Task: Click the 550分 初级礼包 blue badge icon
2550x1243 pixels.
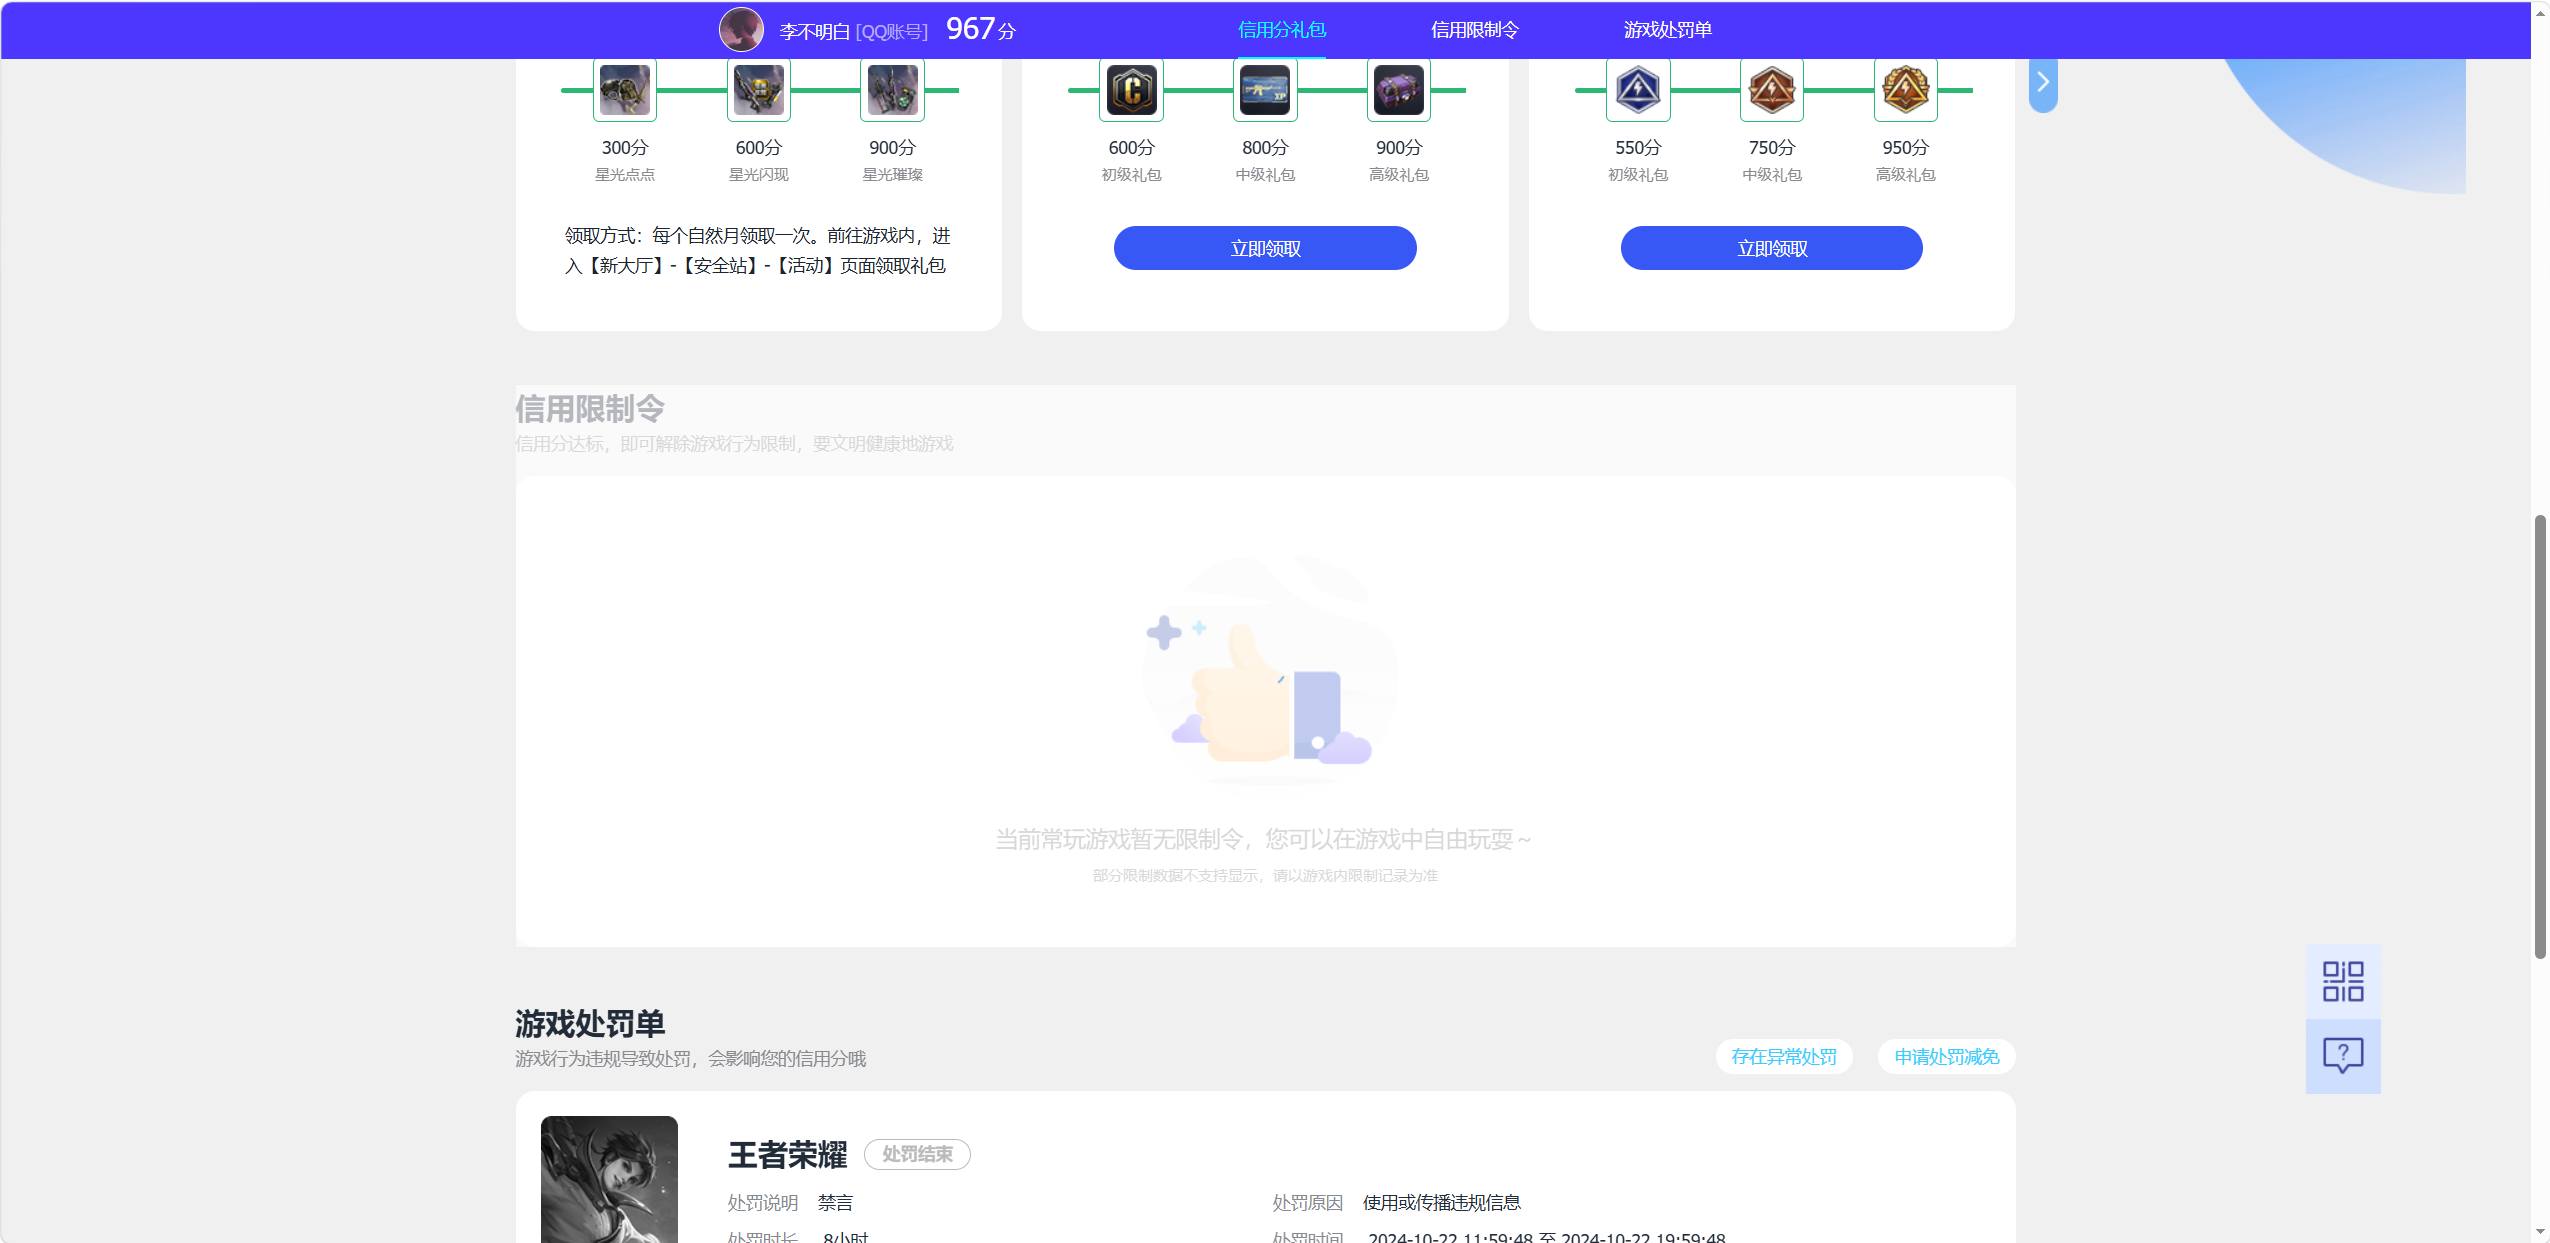Action: coord(1638,90)
